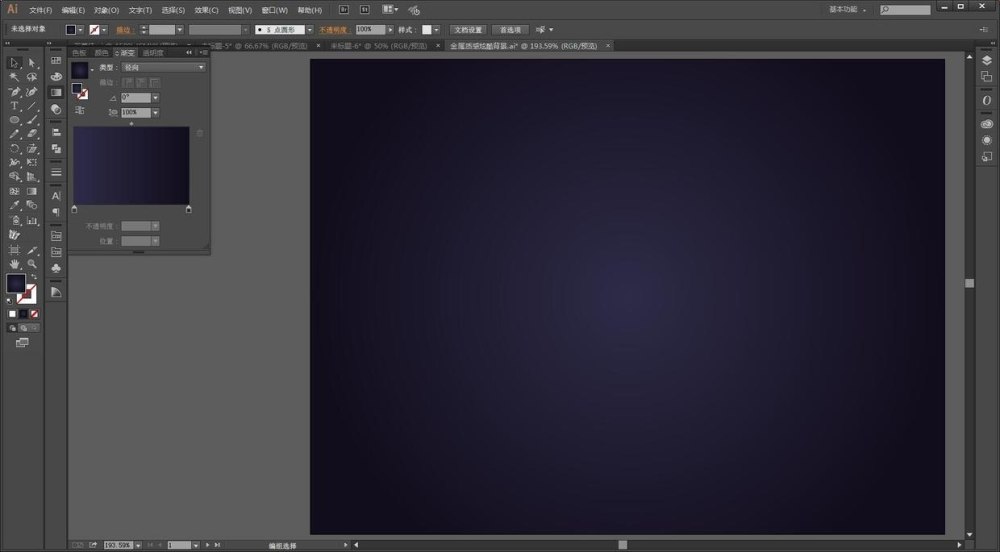Open the Layers panel icon

[x=985, y=61]
